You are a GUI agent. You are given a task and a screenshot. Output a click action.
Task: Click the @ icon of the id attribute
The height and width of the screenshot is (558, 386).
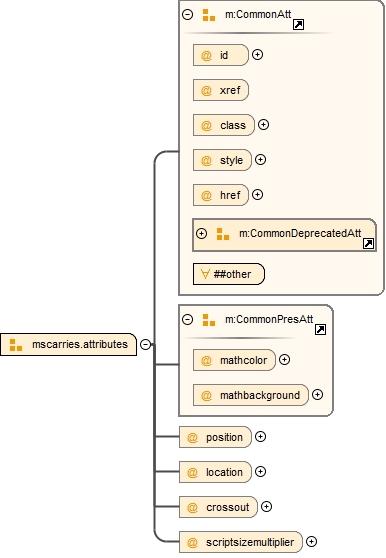click(x=206, y=56)
